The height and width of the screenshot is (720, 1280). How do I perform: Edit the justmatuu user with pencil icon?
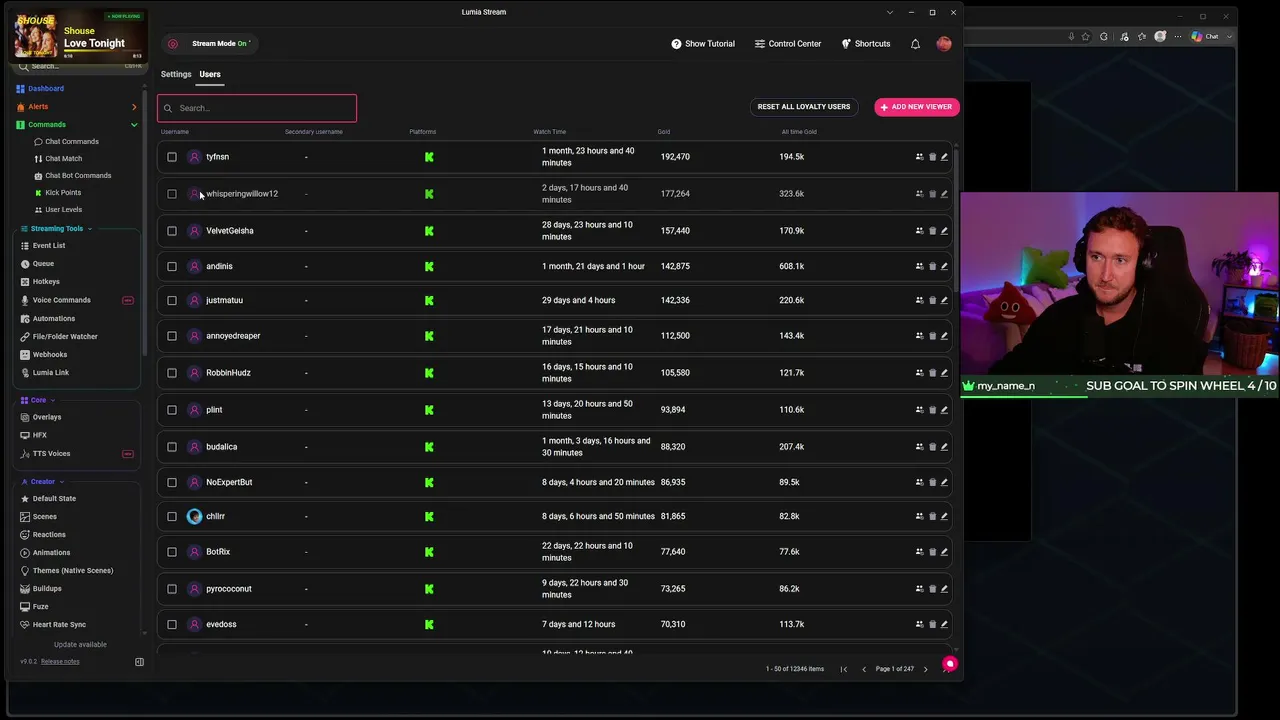944,301
